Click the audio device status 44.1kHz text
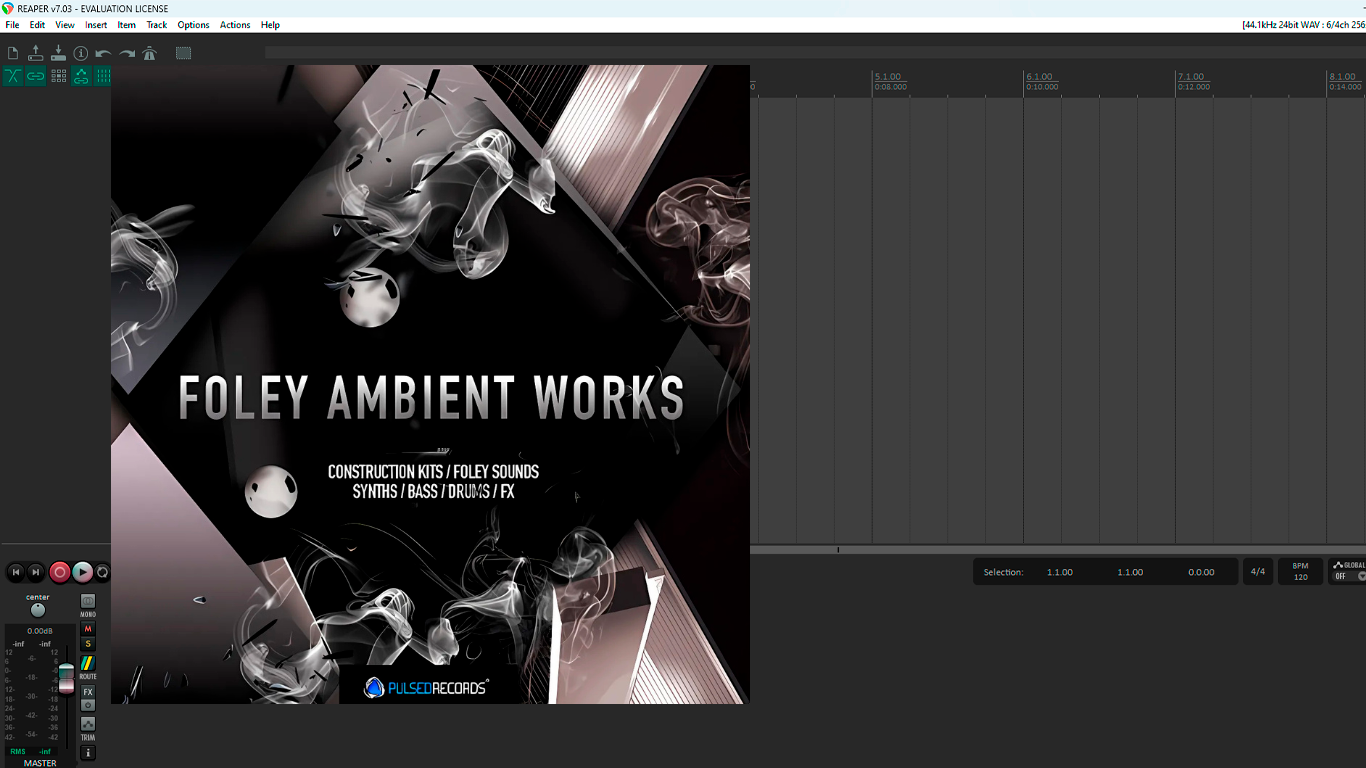 point(1304,25)
